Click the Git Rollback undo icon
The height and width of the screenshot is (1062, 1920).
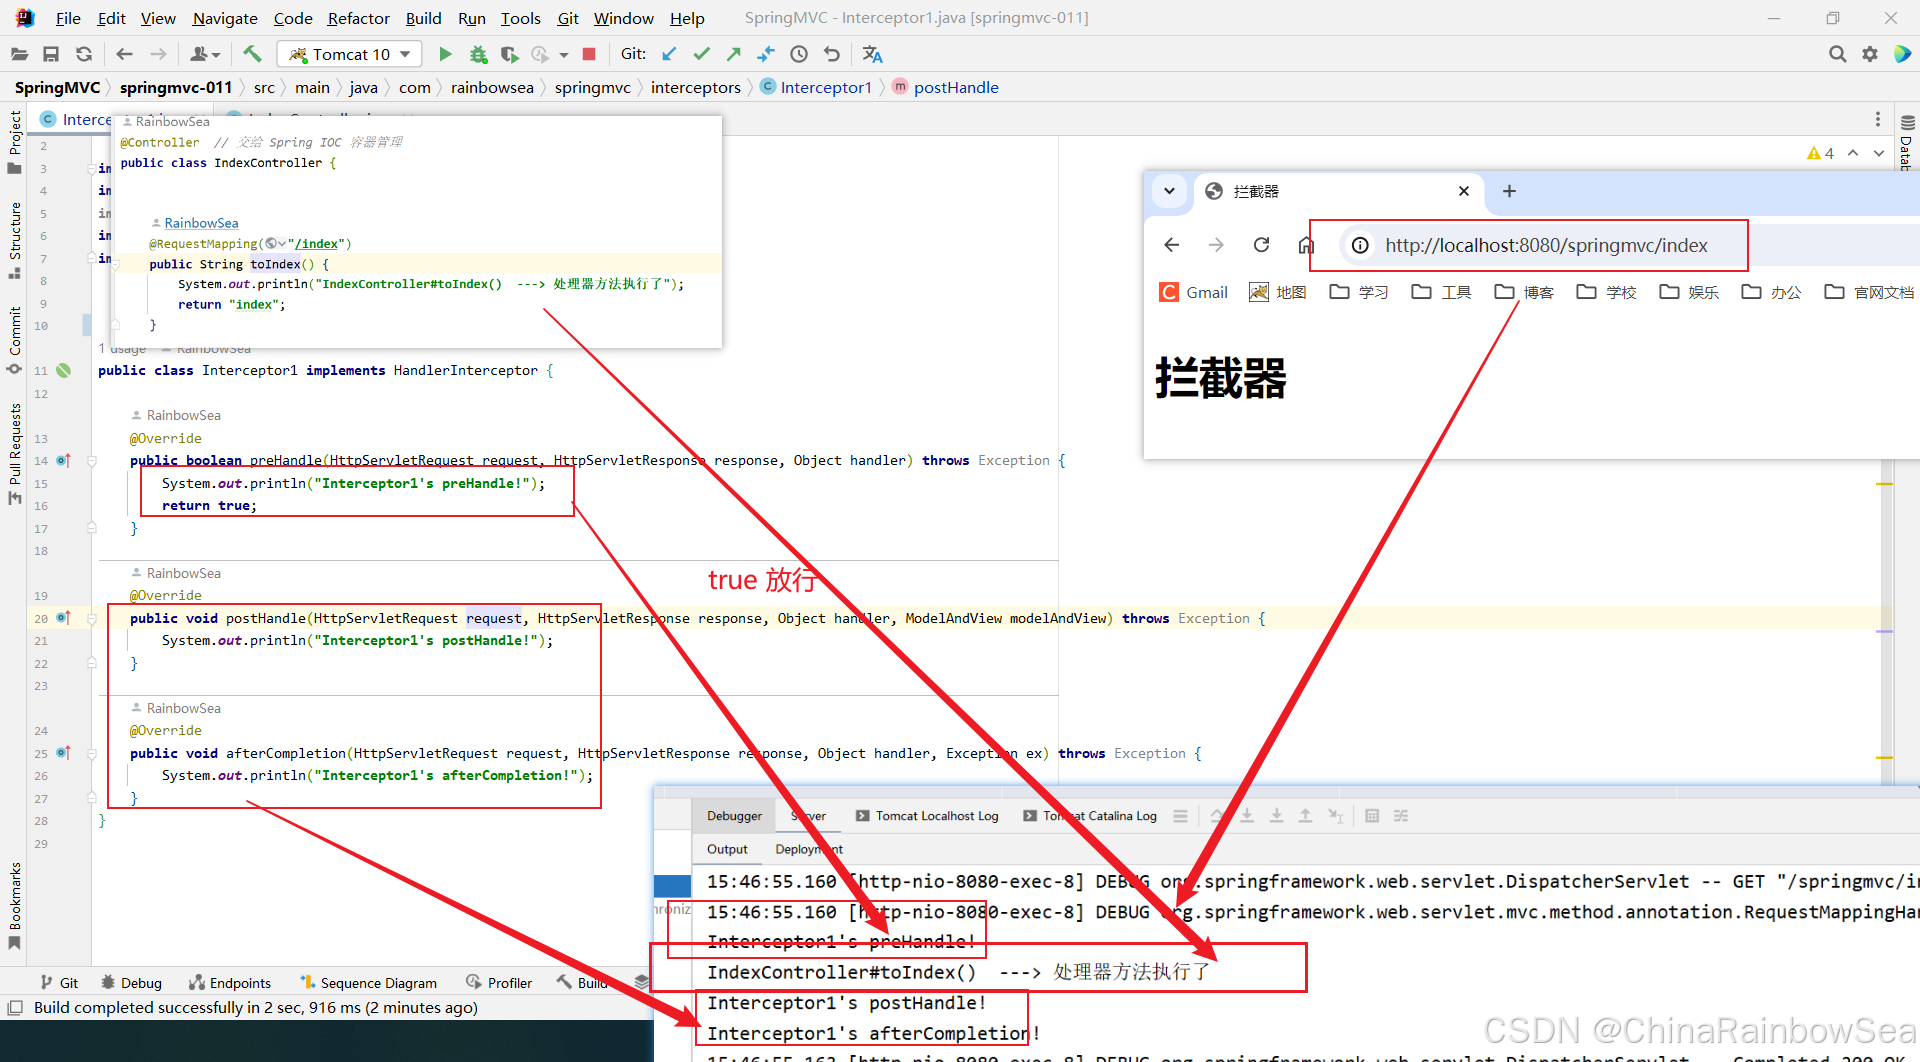click(x=831, y=54)
